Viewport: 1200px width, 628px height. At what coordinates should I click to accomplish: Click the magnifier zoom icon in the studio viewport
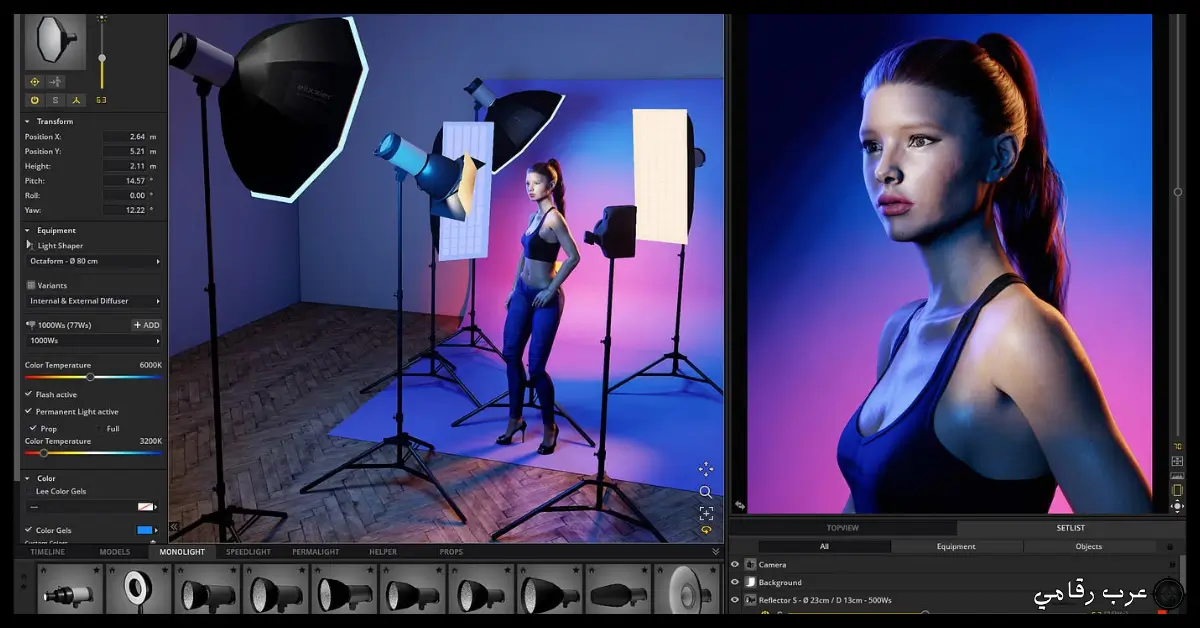coord(706,491)
